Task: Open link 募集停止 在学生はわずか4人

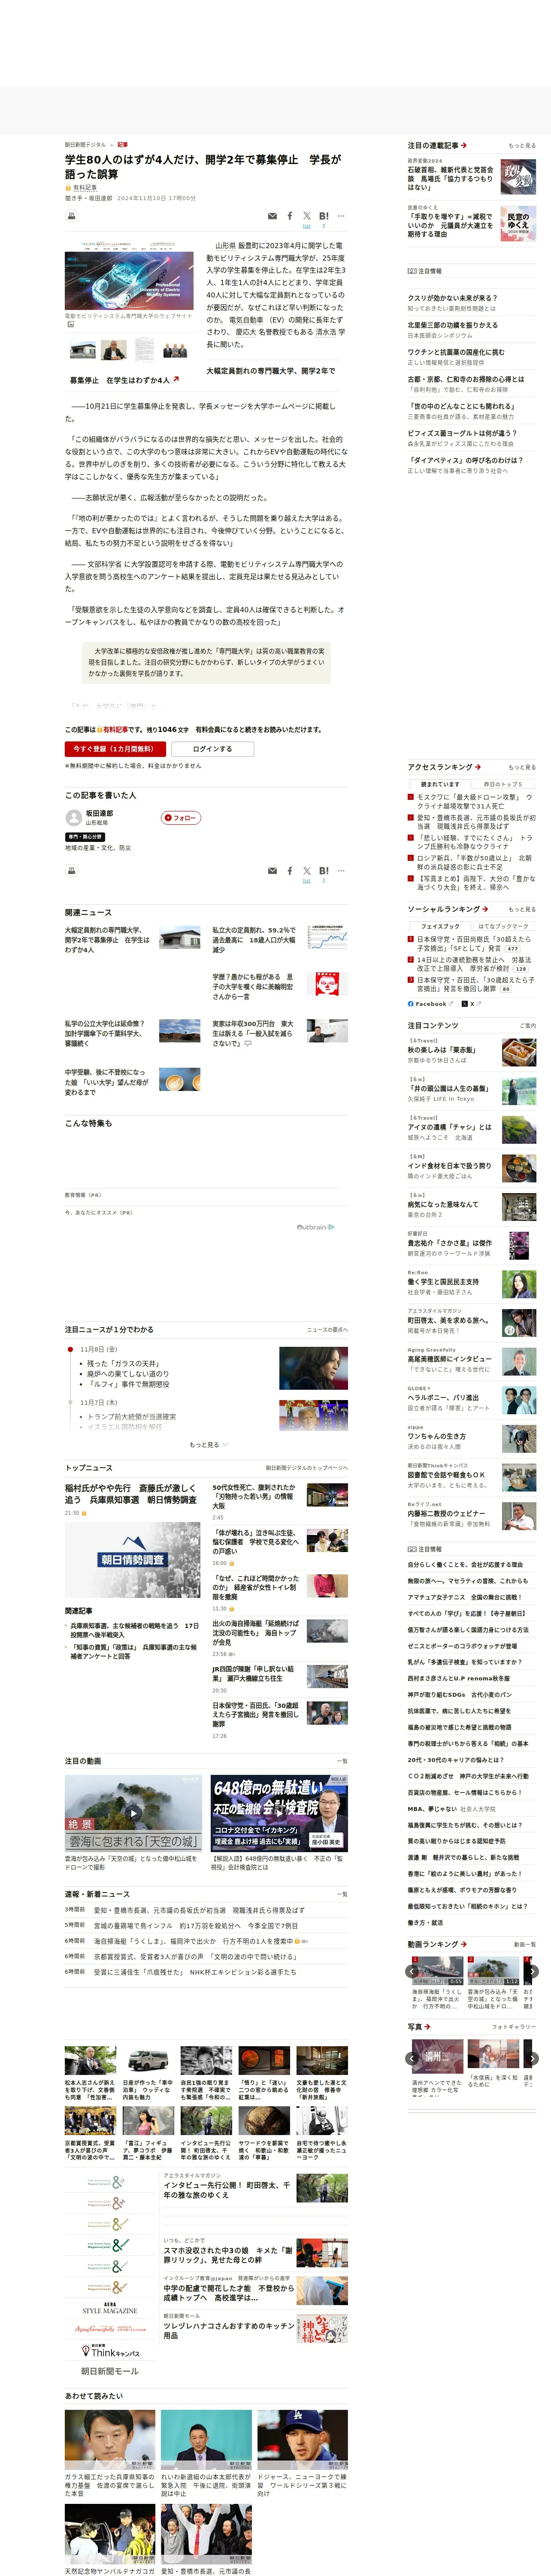Action: [124, 380]
